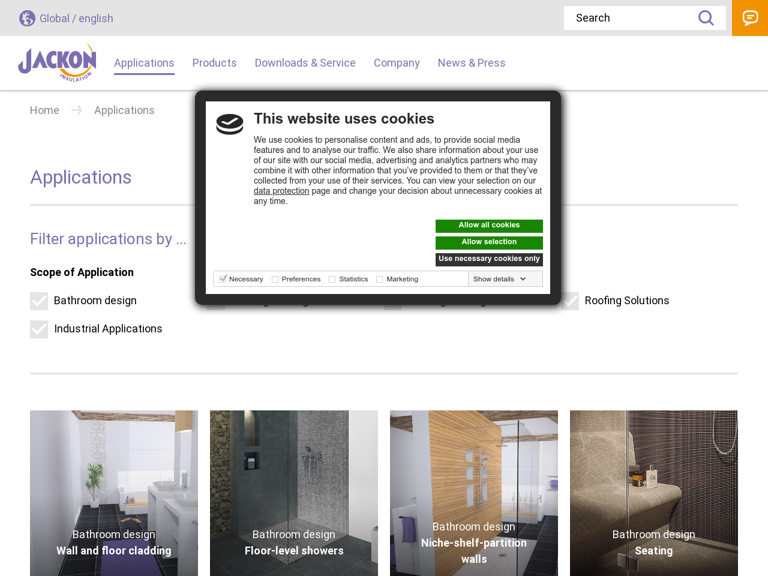768x576 pixels.
Task: Click the globe language icon
Action: click(x=27, y=18)
